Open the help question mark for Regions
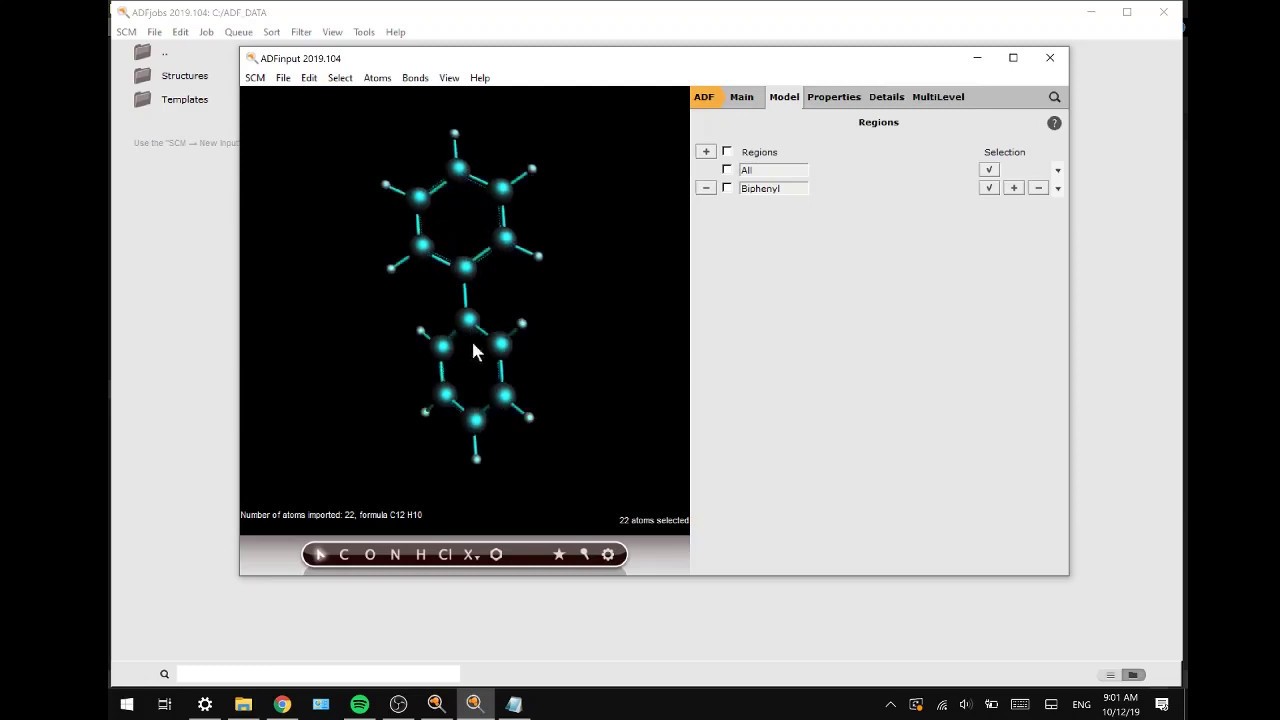The image size is (1280, 720). click(x=1054, y=123)
